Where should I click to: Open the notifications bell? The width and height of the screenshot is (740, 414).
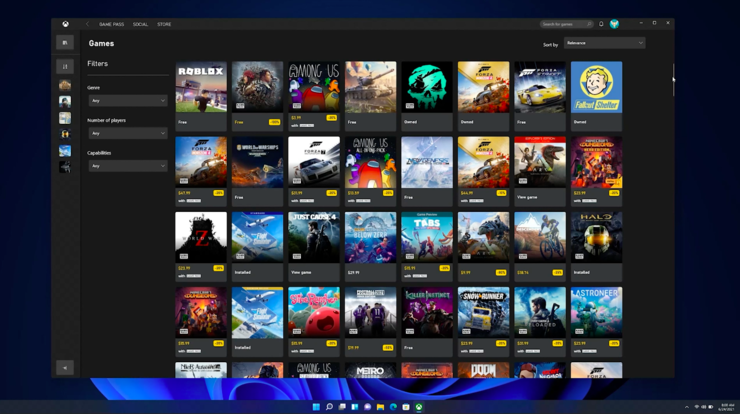coord(601,24)
